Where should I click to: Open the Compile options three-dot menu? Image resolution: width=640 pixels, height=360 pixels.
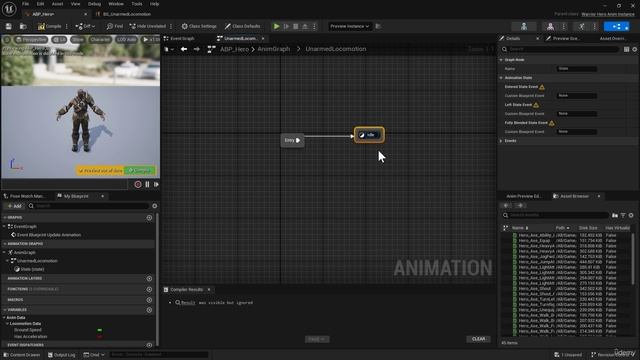click(x=67, y=26)
